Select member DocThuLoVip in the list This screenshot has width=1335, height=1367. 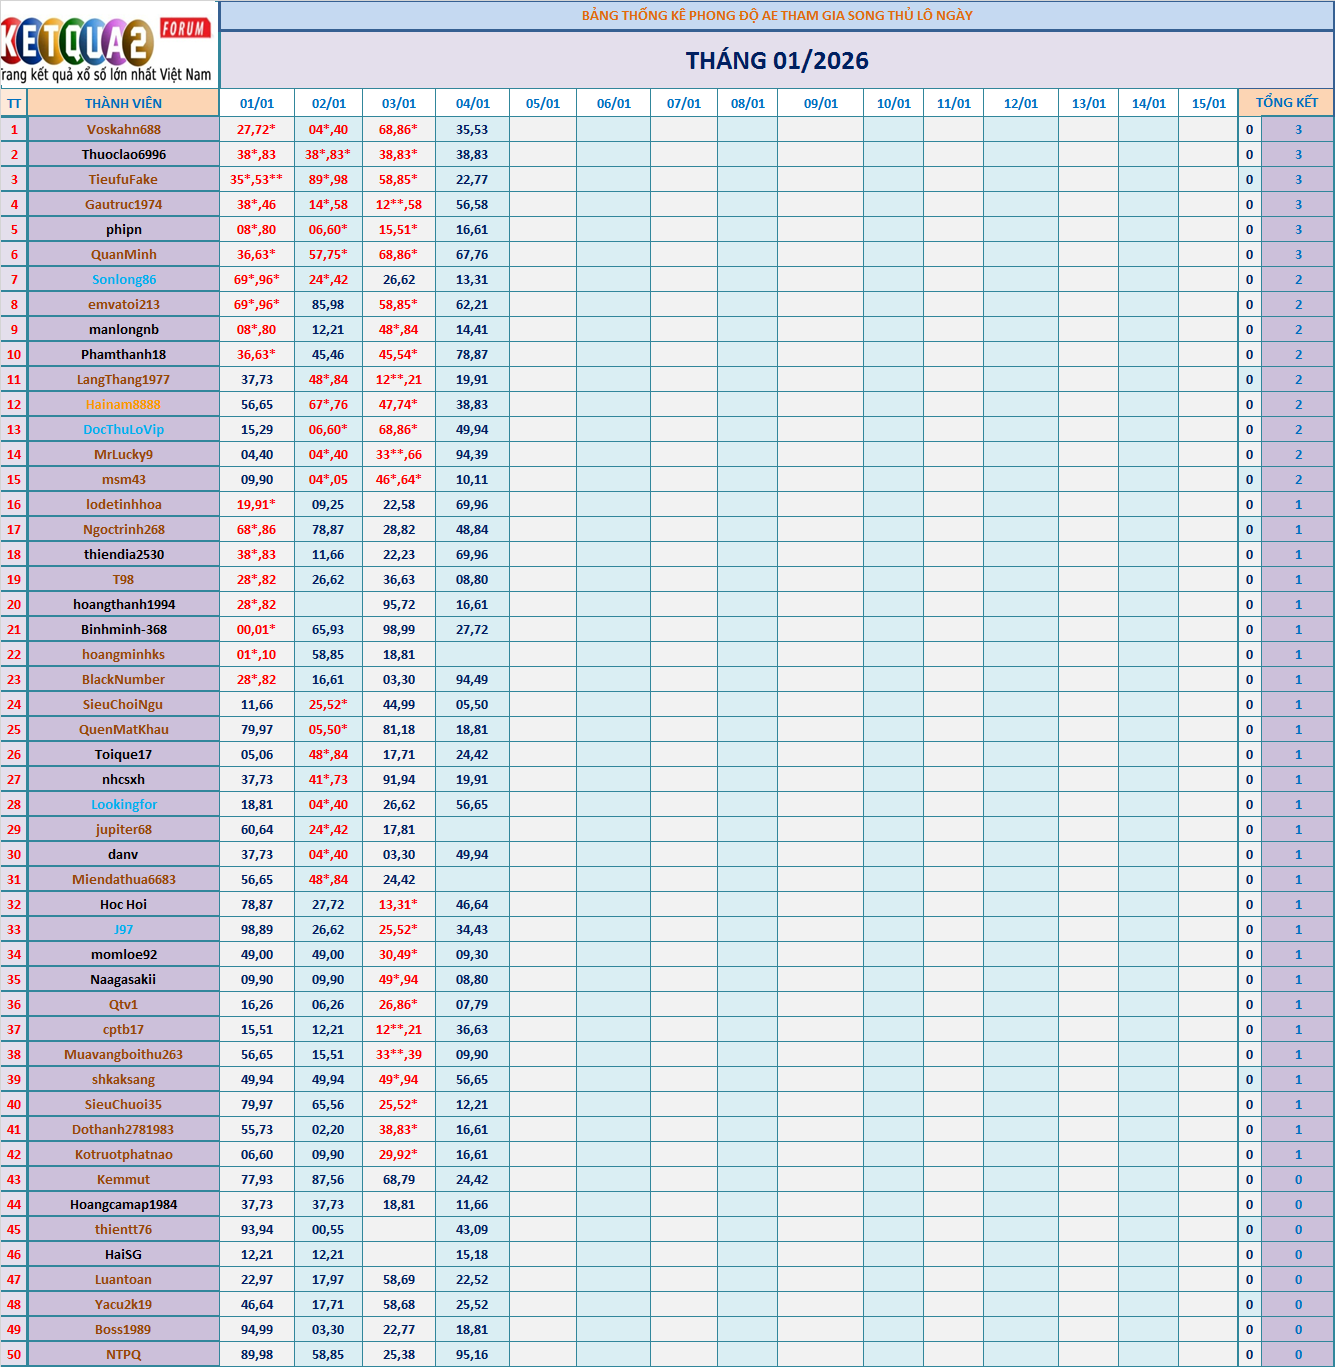(123, 429)
